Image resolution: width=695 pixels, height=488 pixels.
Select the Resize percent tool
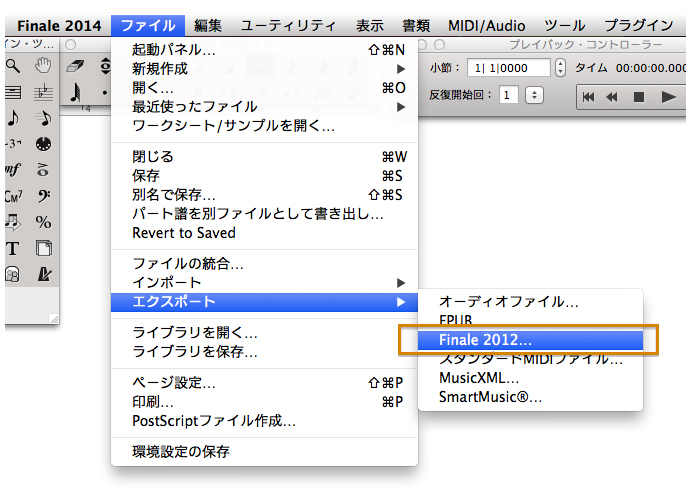pos(43,222)
